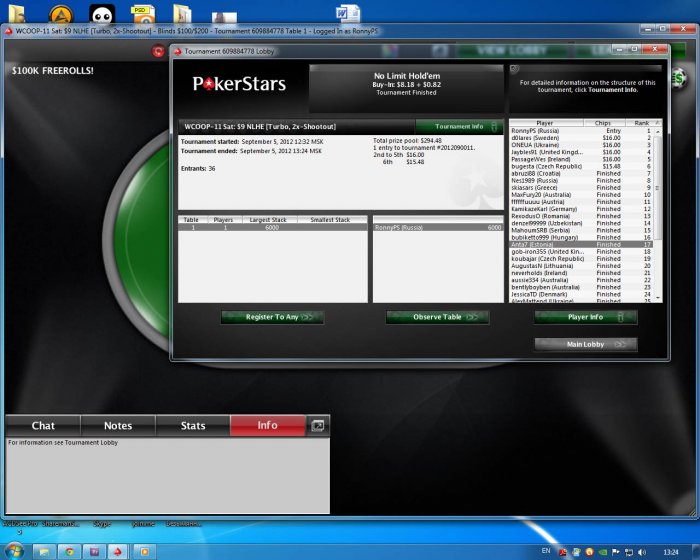
Task: Click the volume speaker tray icon
Action: click(x=642, y=552)
